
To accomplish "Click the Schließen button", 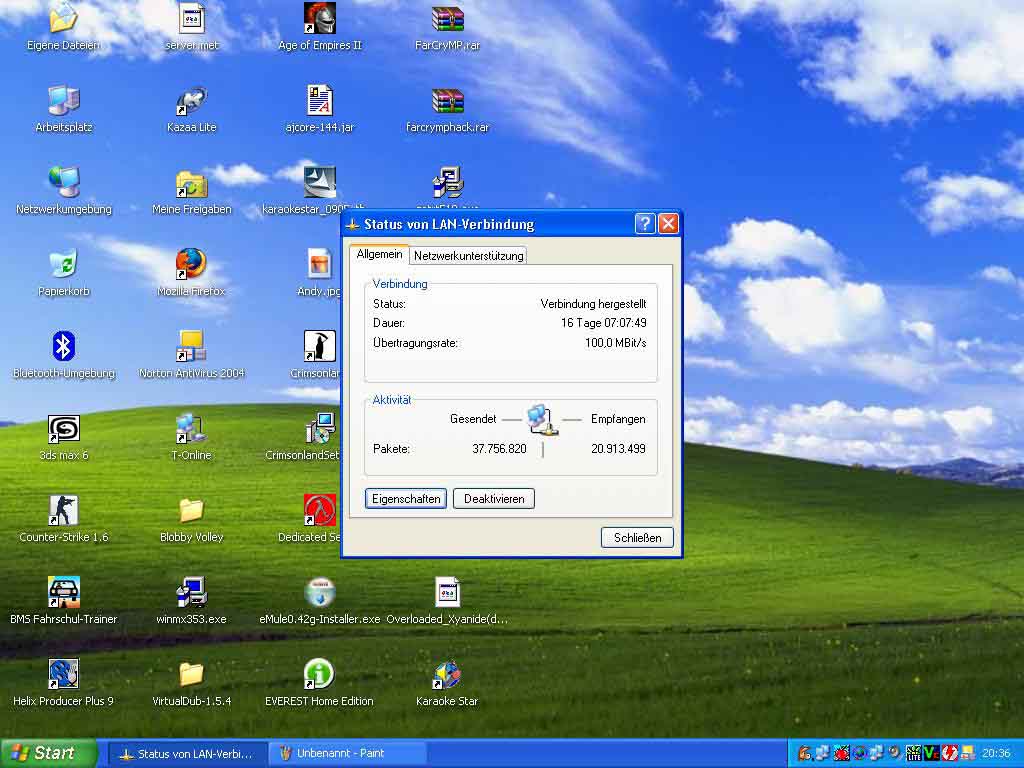I will tap(637, 537).
